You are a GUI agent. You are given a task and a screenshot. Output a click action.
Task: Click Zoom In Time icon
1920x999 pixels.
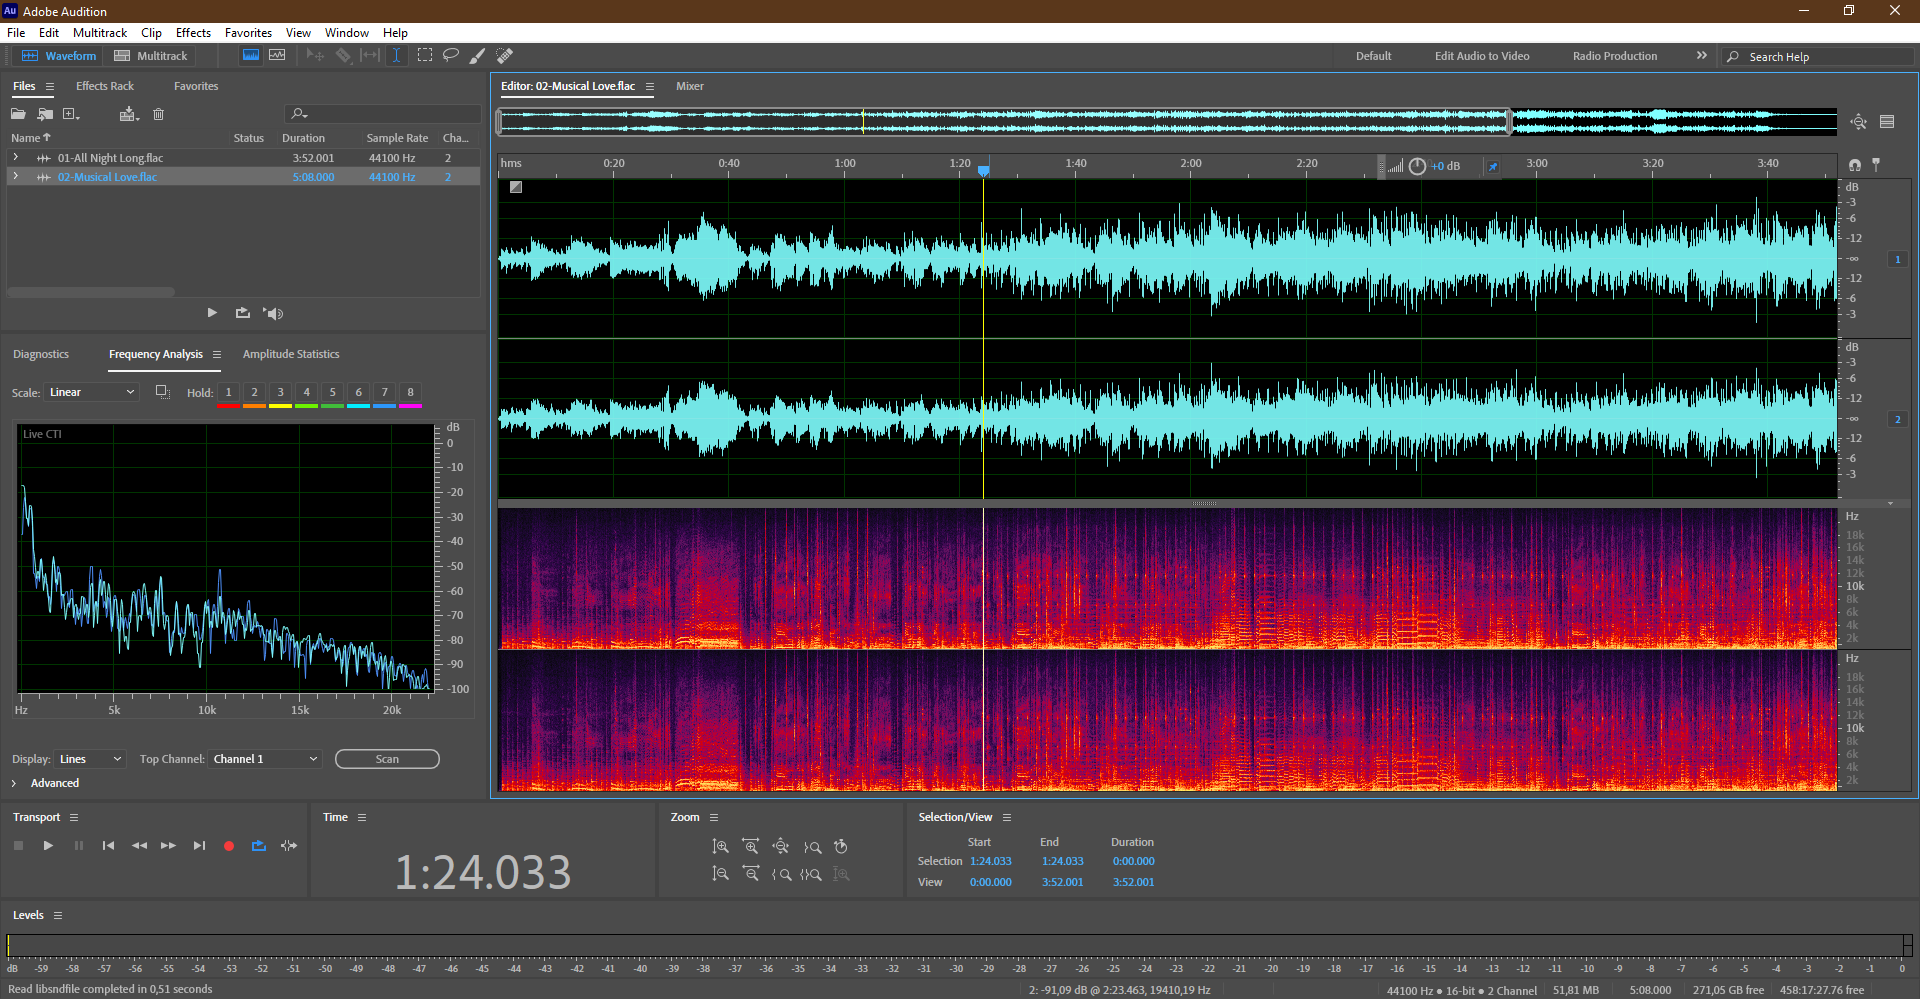(x=751, y=847)
